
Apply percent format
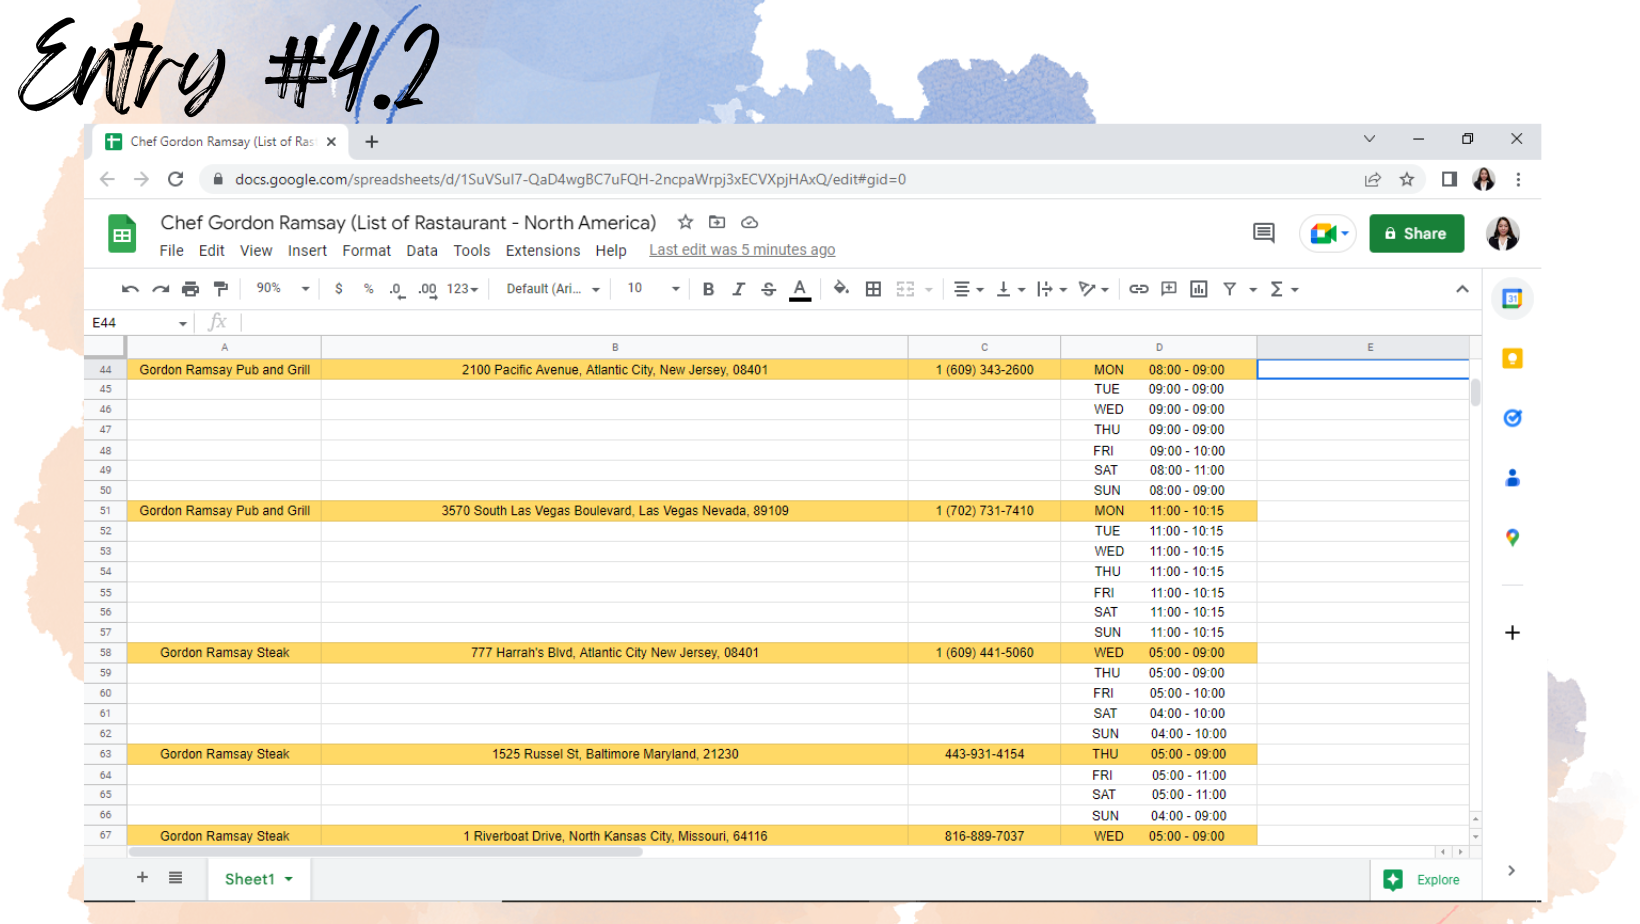click(x=369, y=289)
